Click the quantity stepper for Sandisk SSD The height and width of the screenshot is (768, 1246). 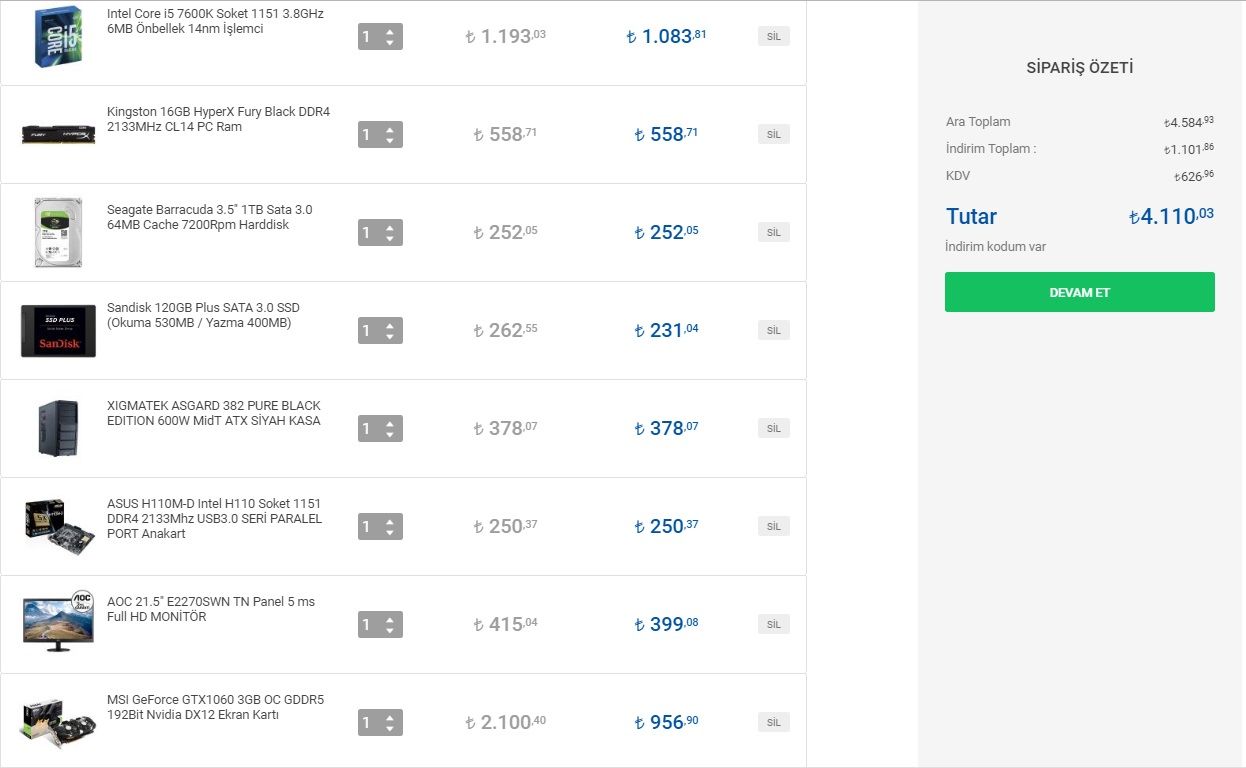380,331
